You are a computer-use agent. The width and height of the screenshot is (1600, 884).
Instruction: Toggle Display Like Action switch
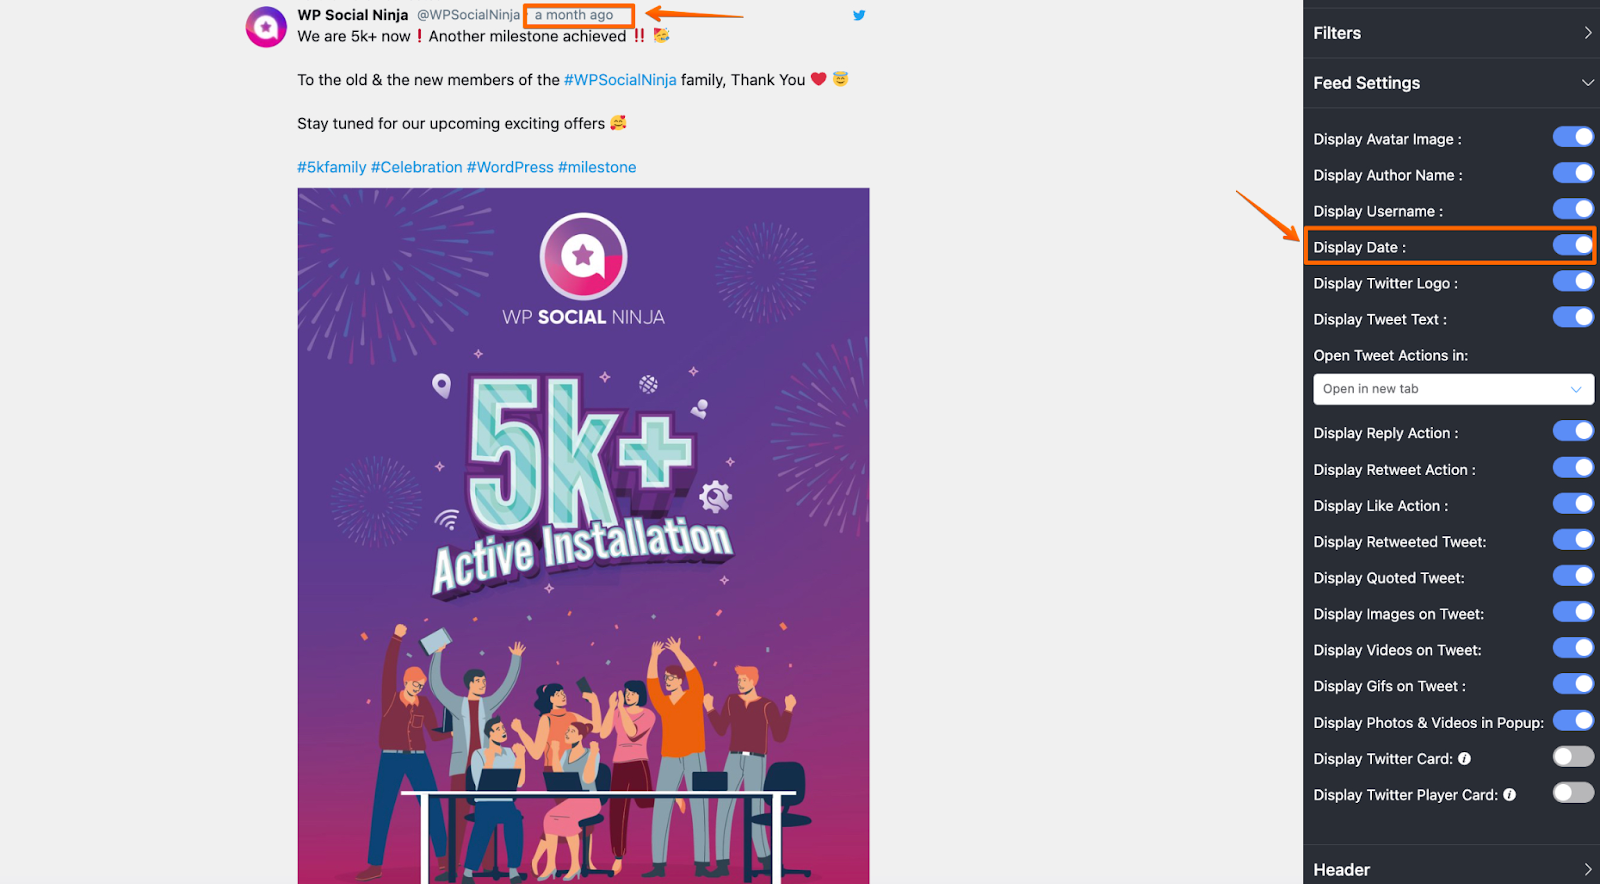coord(1573,503)
